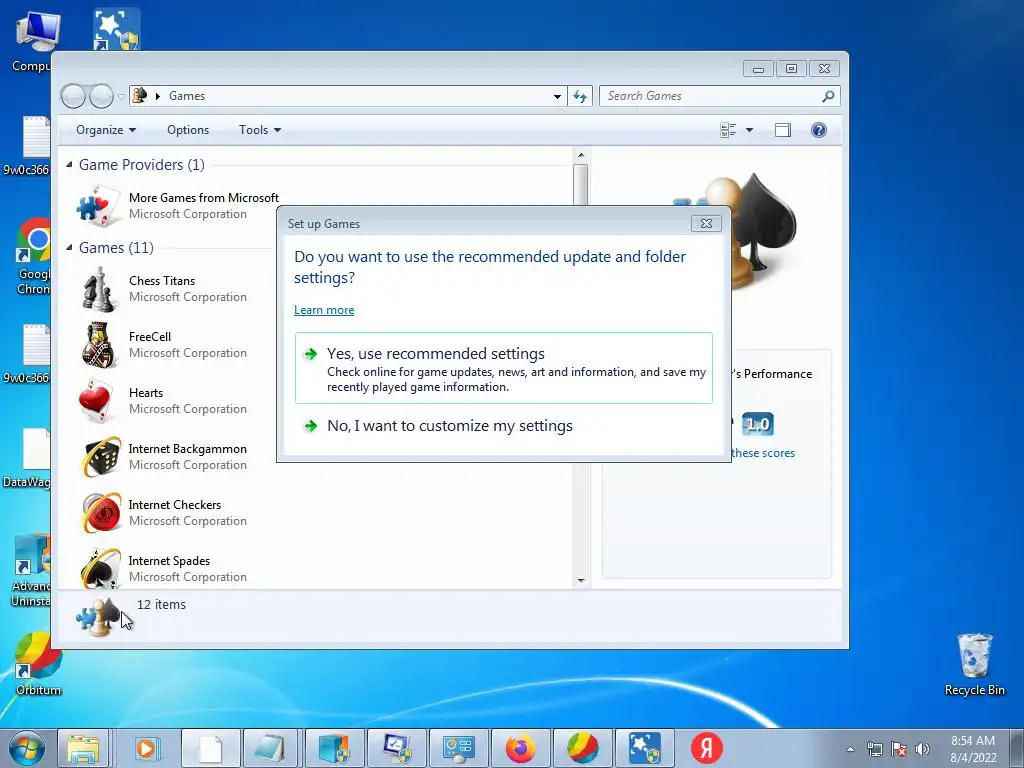Image resolution: width=1024 pixels, height=768 pixels.
Task: Click the performance score 1.0 badge
Action: tap(758, 424)
